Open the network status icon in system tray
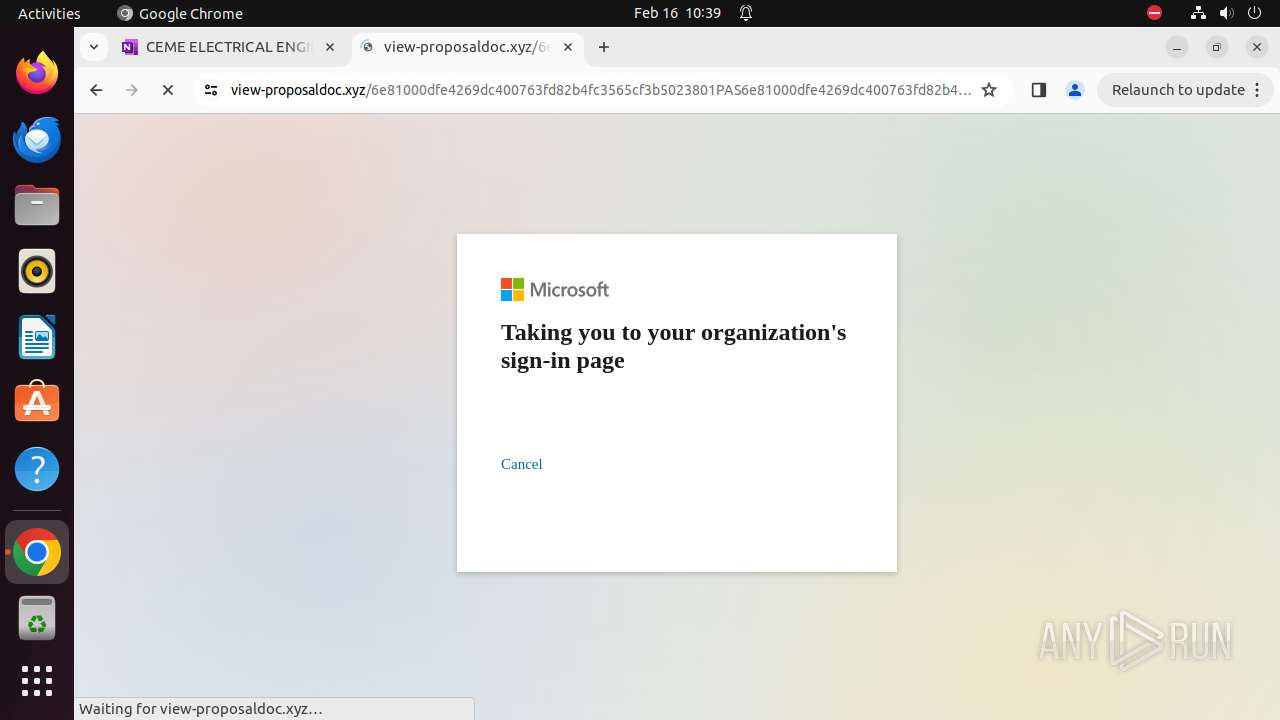 pyautogui.click(x=1198, y=13)
